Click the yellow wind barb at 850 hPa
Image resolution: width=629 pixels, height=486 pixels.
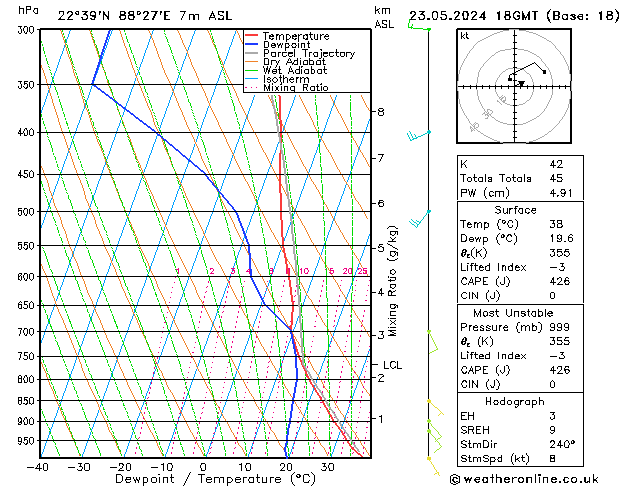point(436,407)
